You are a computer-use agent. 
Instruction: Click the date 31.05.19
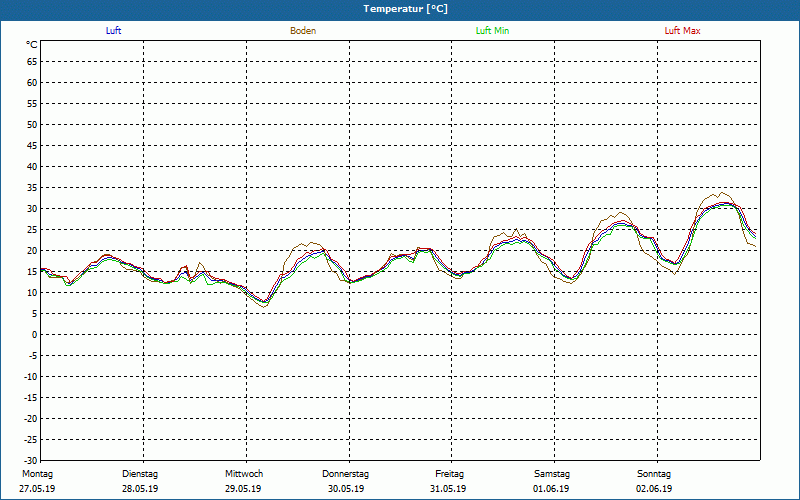[x=448, y=489]
